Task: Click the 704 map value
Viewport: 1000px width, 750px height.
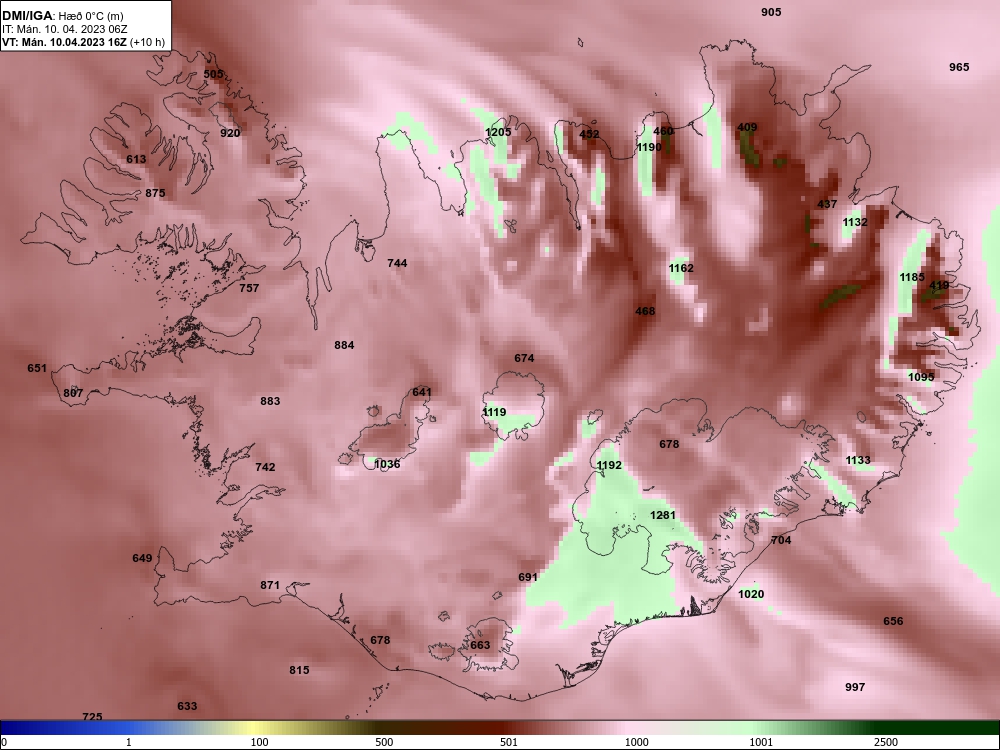Action: click(781, 541)
